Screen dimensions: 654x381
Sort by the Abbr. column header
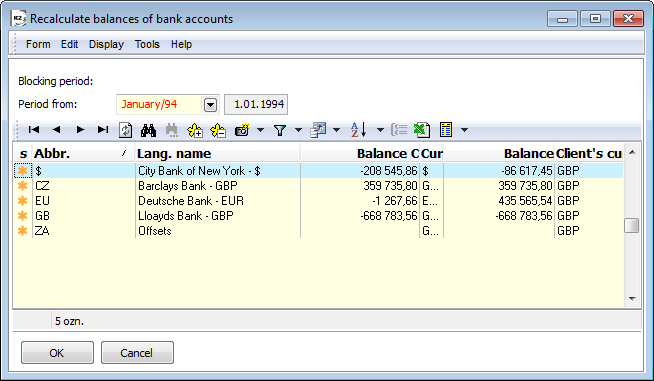coord(83,154)
